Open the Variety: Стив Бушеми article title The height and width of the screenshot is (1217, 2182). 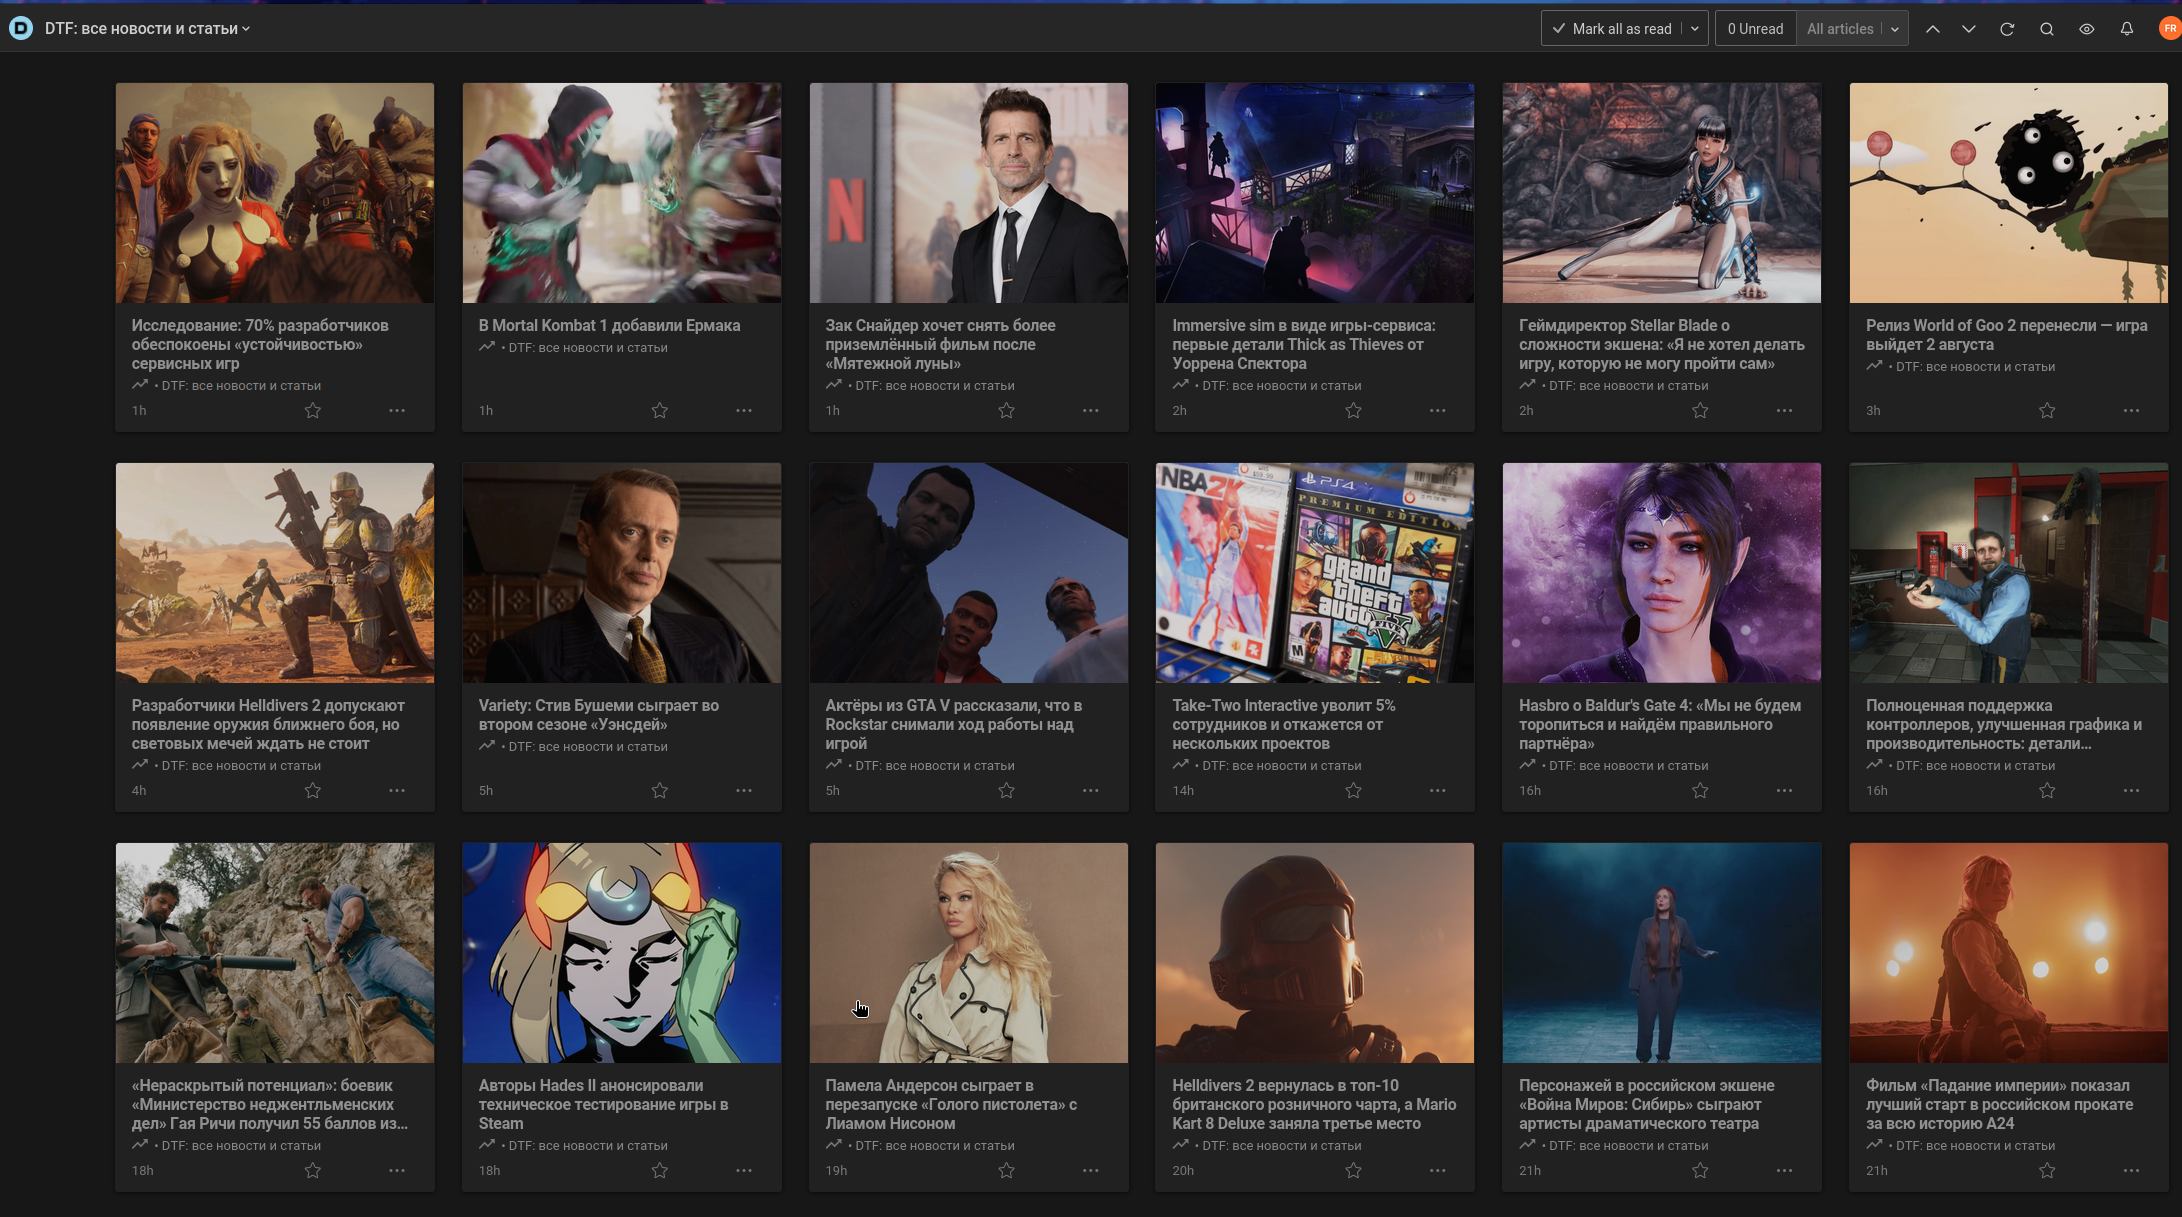point(598,715)
